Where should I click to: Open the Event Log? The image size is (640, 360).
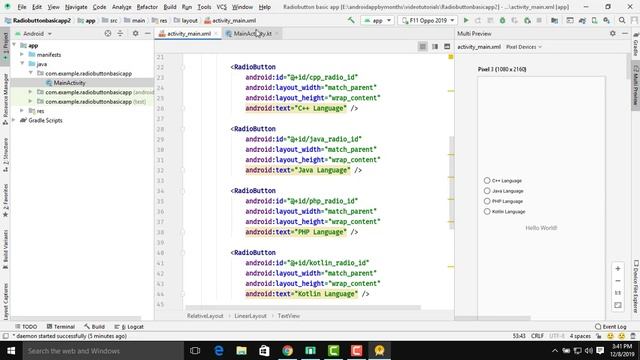pos(611,327)
